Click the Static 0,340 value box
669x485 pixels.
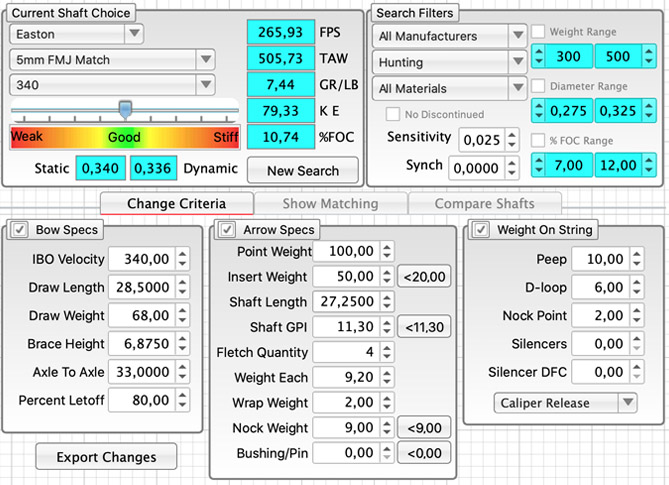[100, 168]
